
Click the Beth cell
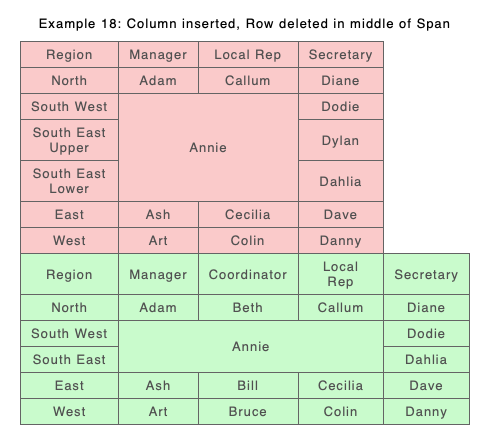[x=248, y=308]
